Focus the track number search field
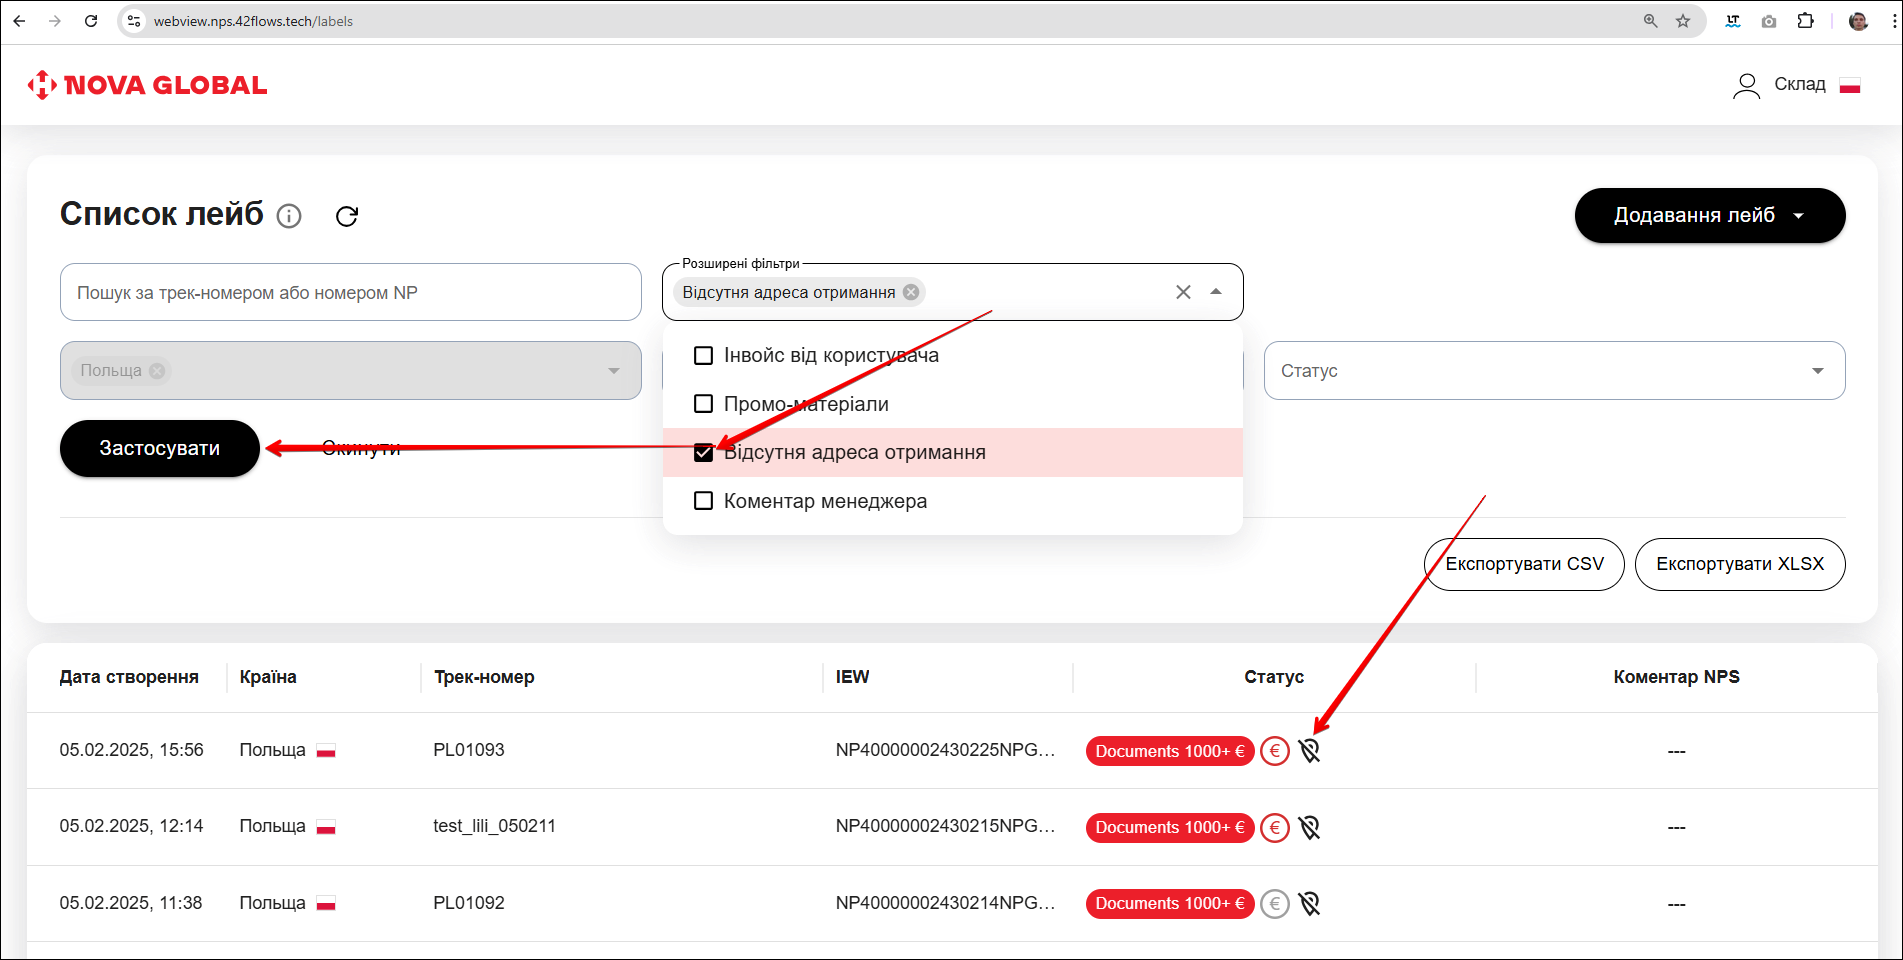 click(x=350, y=293)
